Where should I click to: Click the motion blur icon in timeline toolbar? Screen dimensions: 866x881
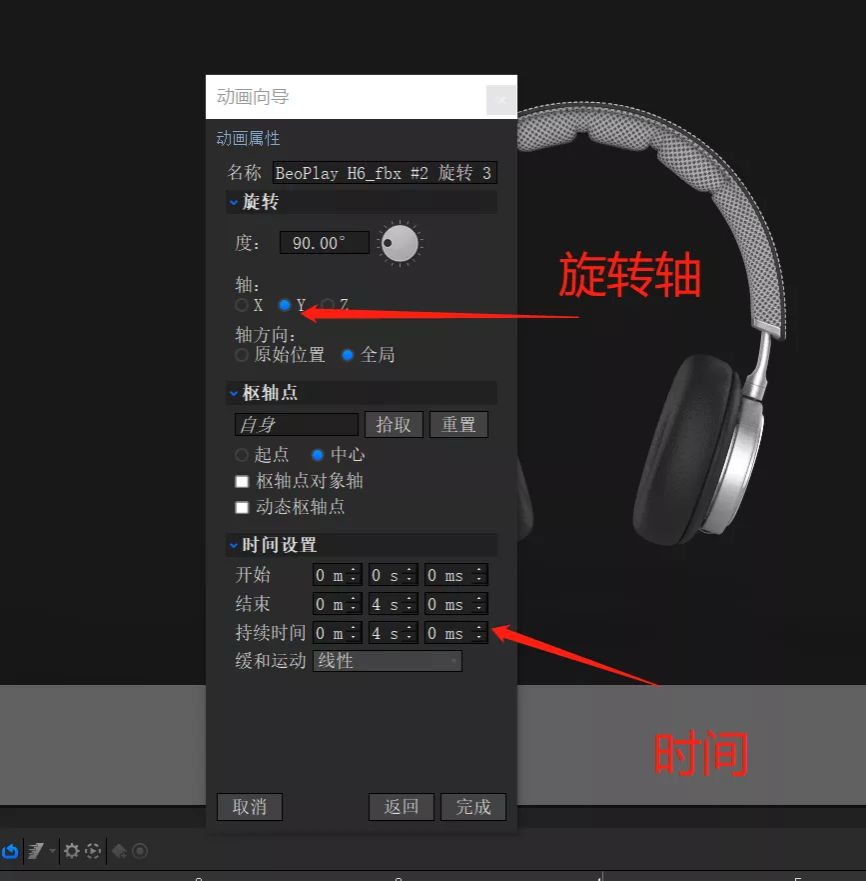[36, 851]
